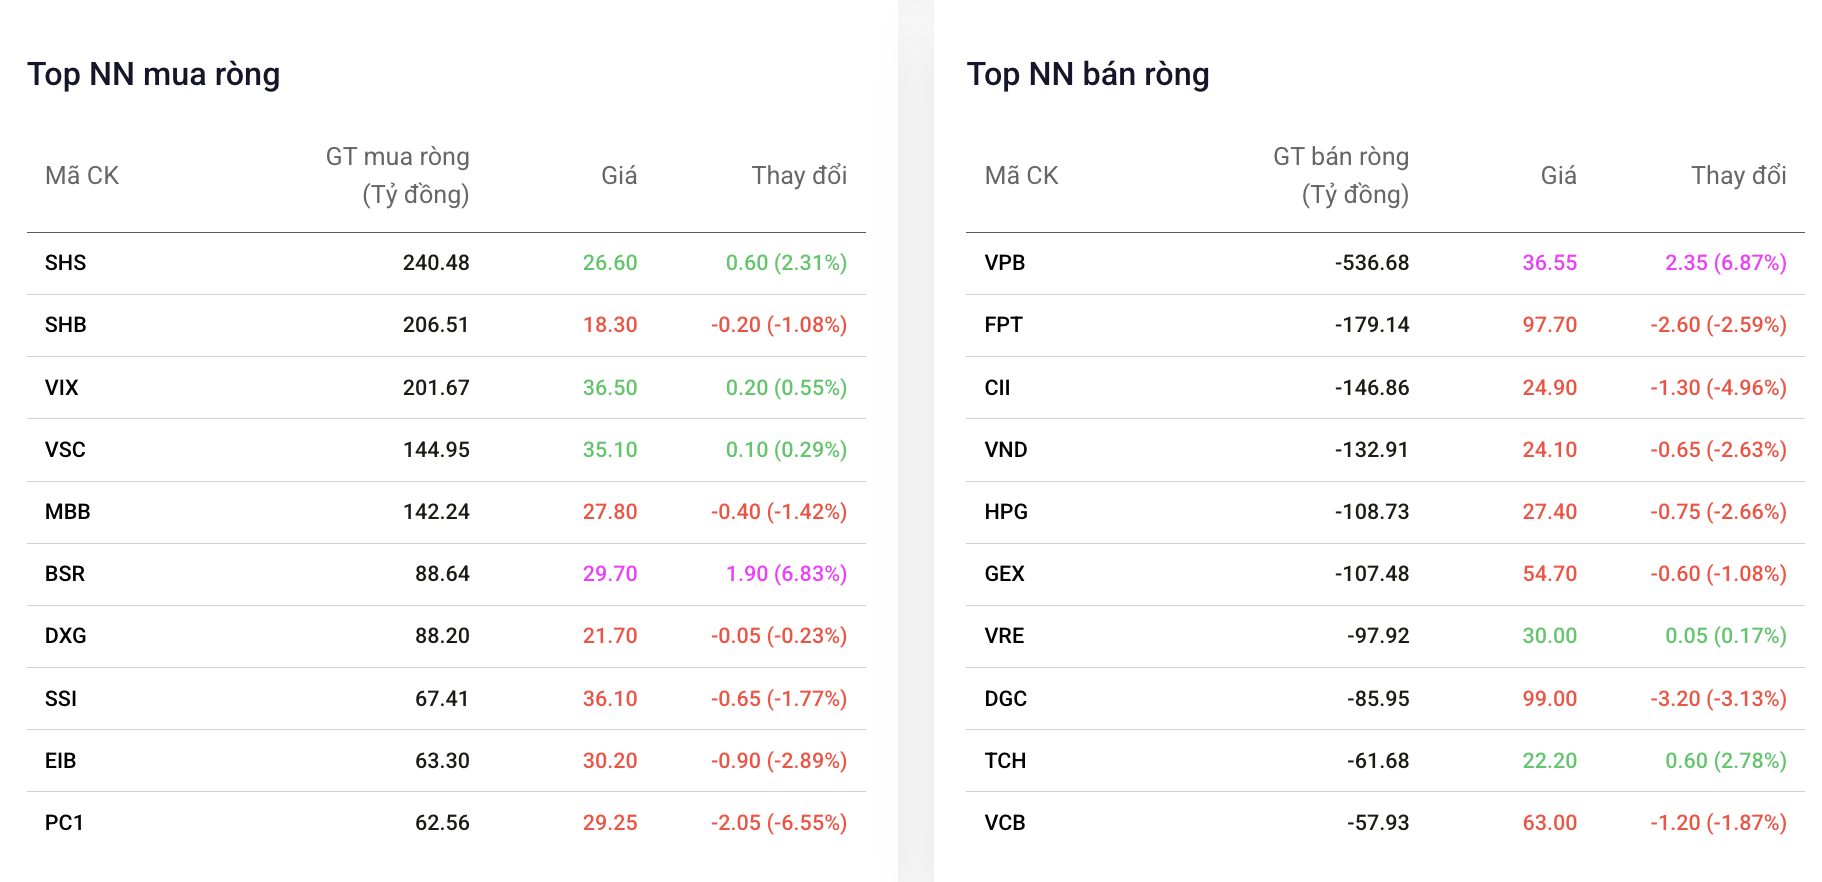
Task: Click the EIB ticker
Action: coord(60,761)
